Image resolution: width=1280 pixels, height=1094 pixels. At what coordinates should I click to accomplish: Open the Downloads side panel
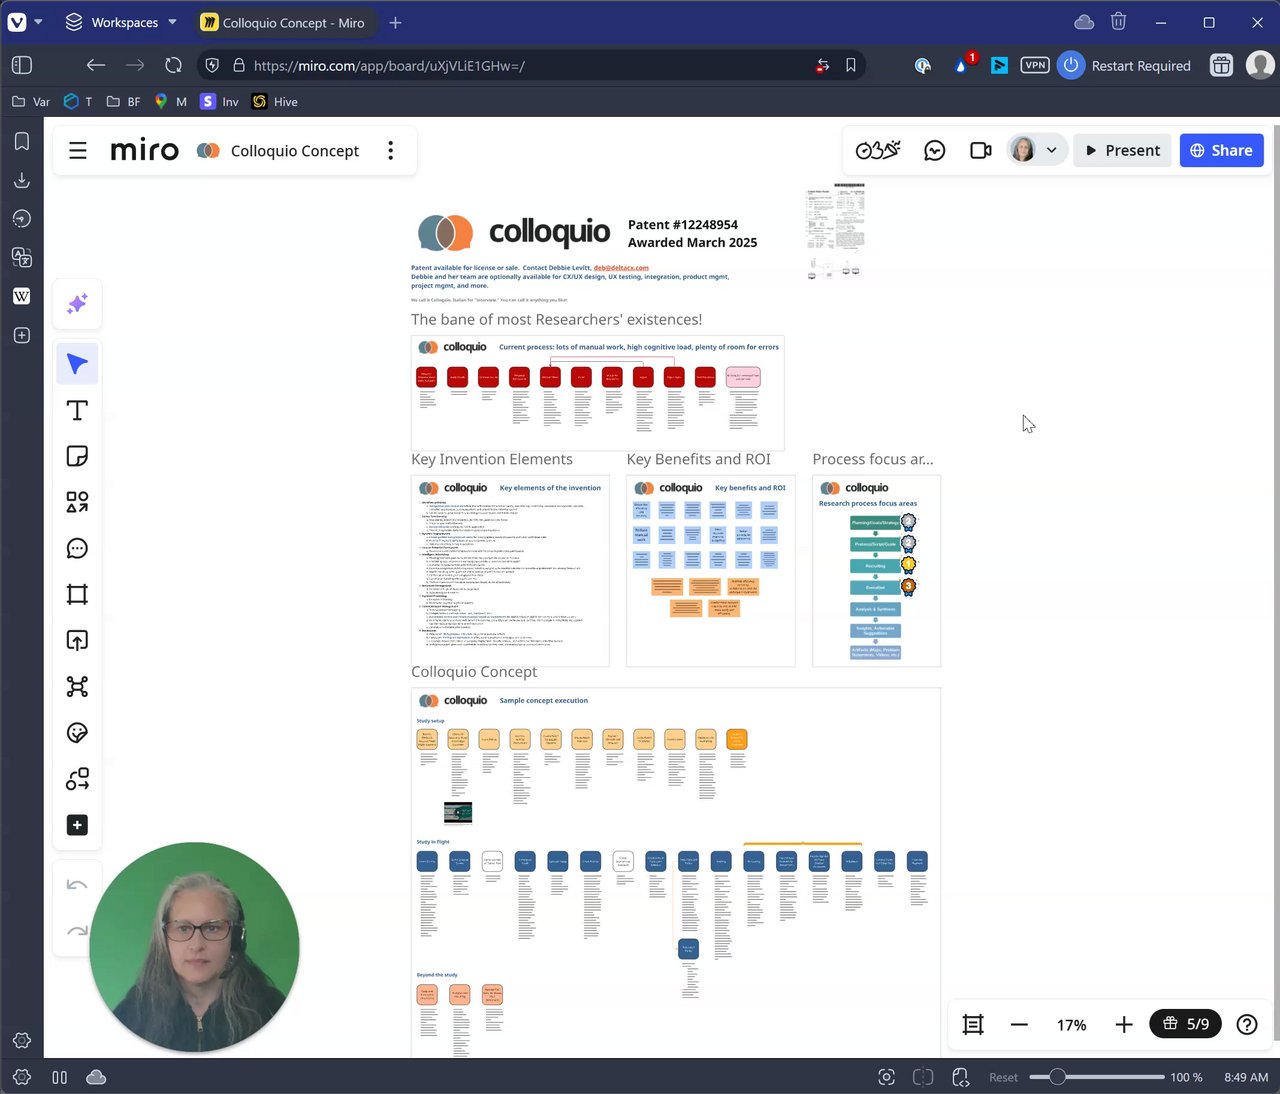pos(22,180)
